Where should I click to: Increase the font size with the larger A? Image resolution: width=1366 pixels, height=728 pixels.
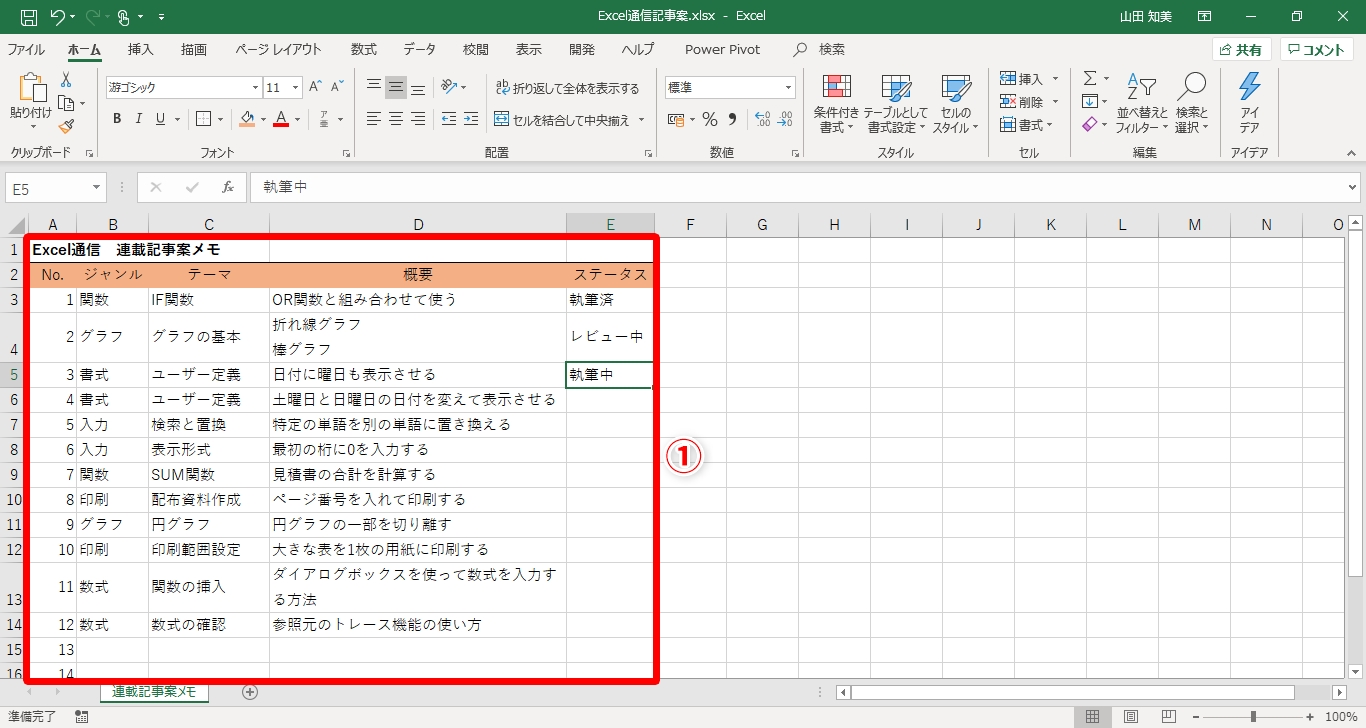pos(316,87)
